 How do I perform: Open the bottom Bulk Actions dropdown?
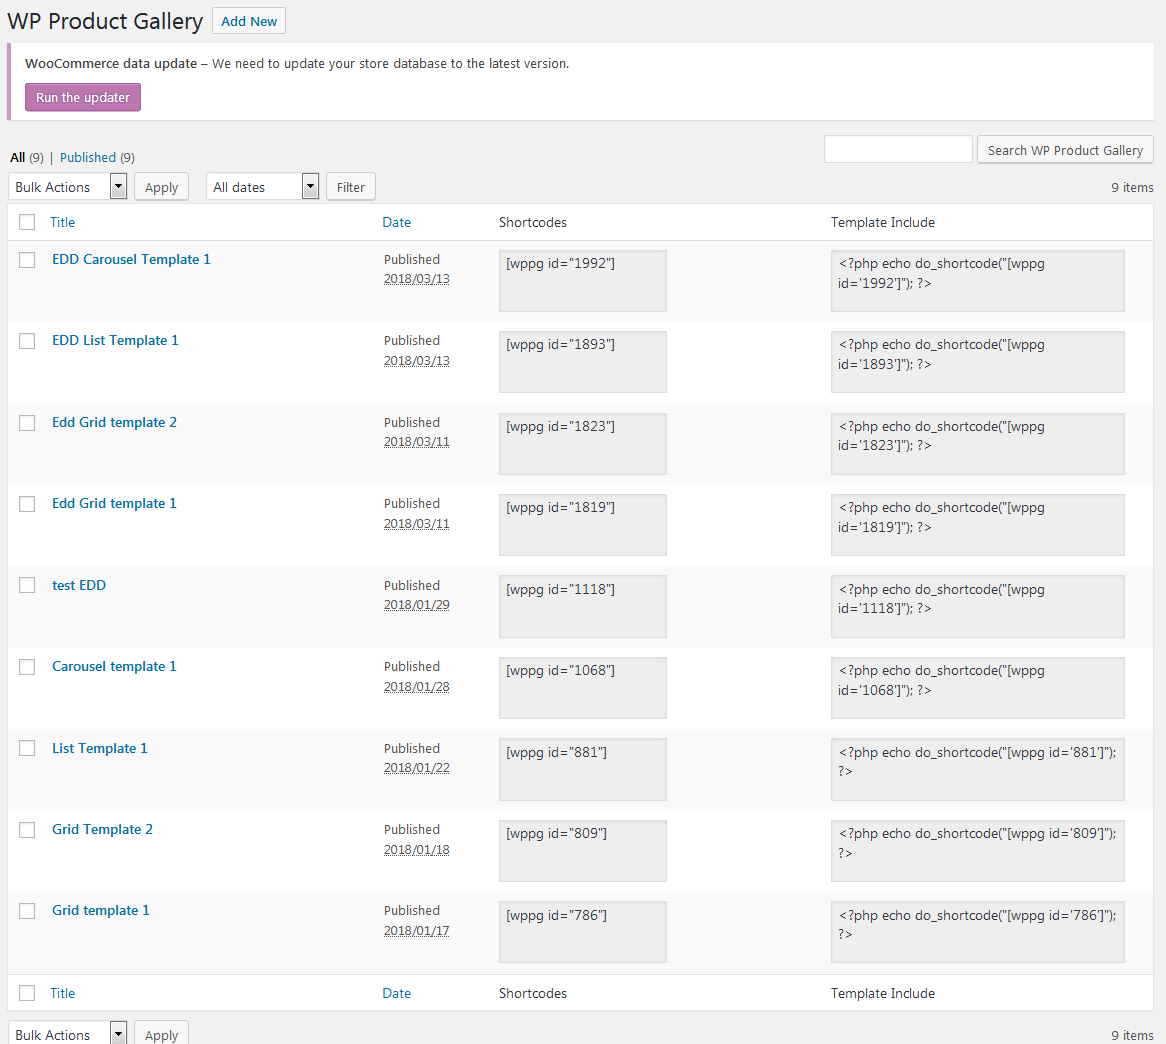pyautogui.click(x=68, y=1034)
